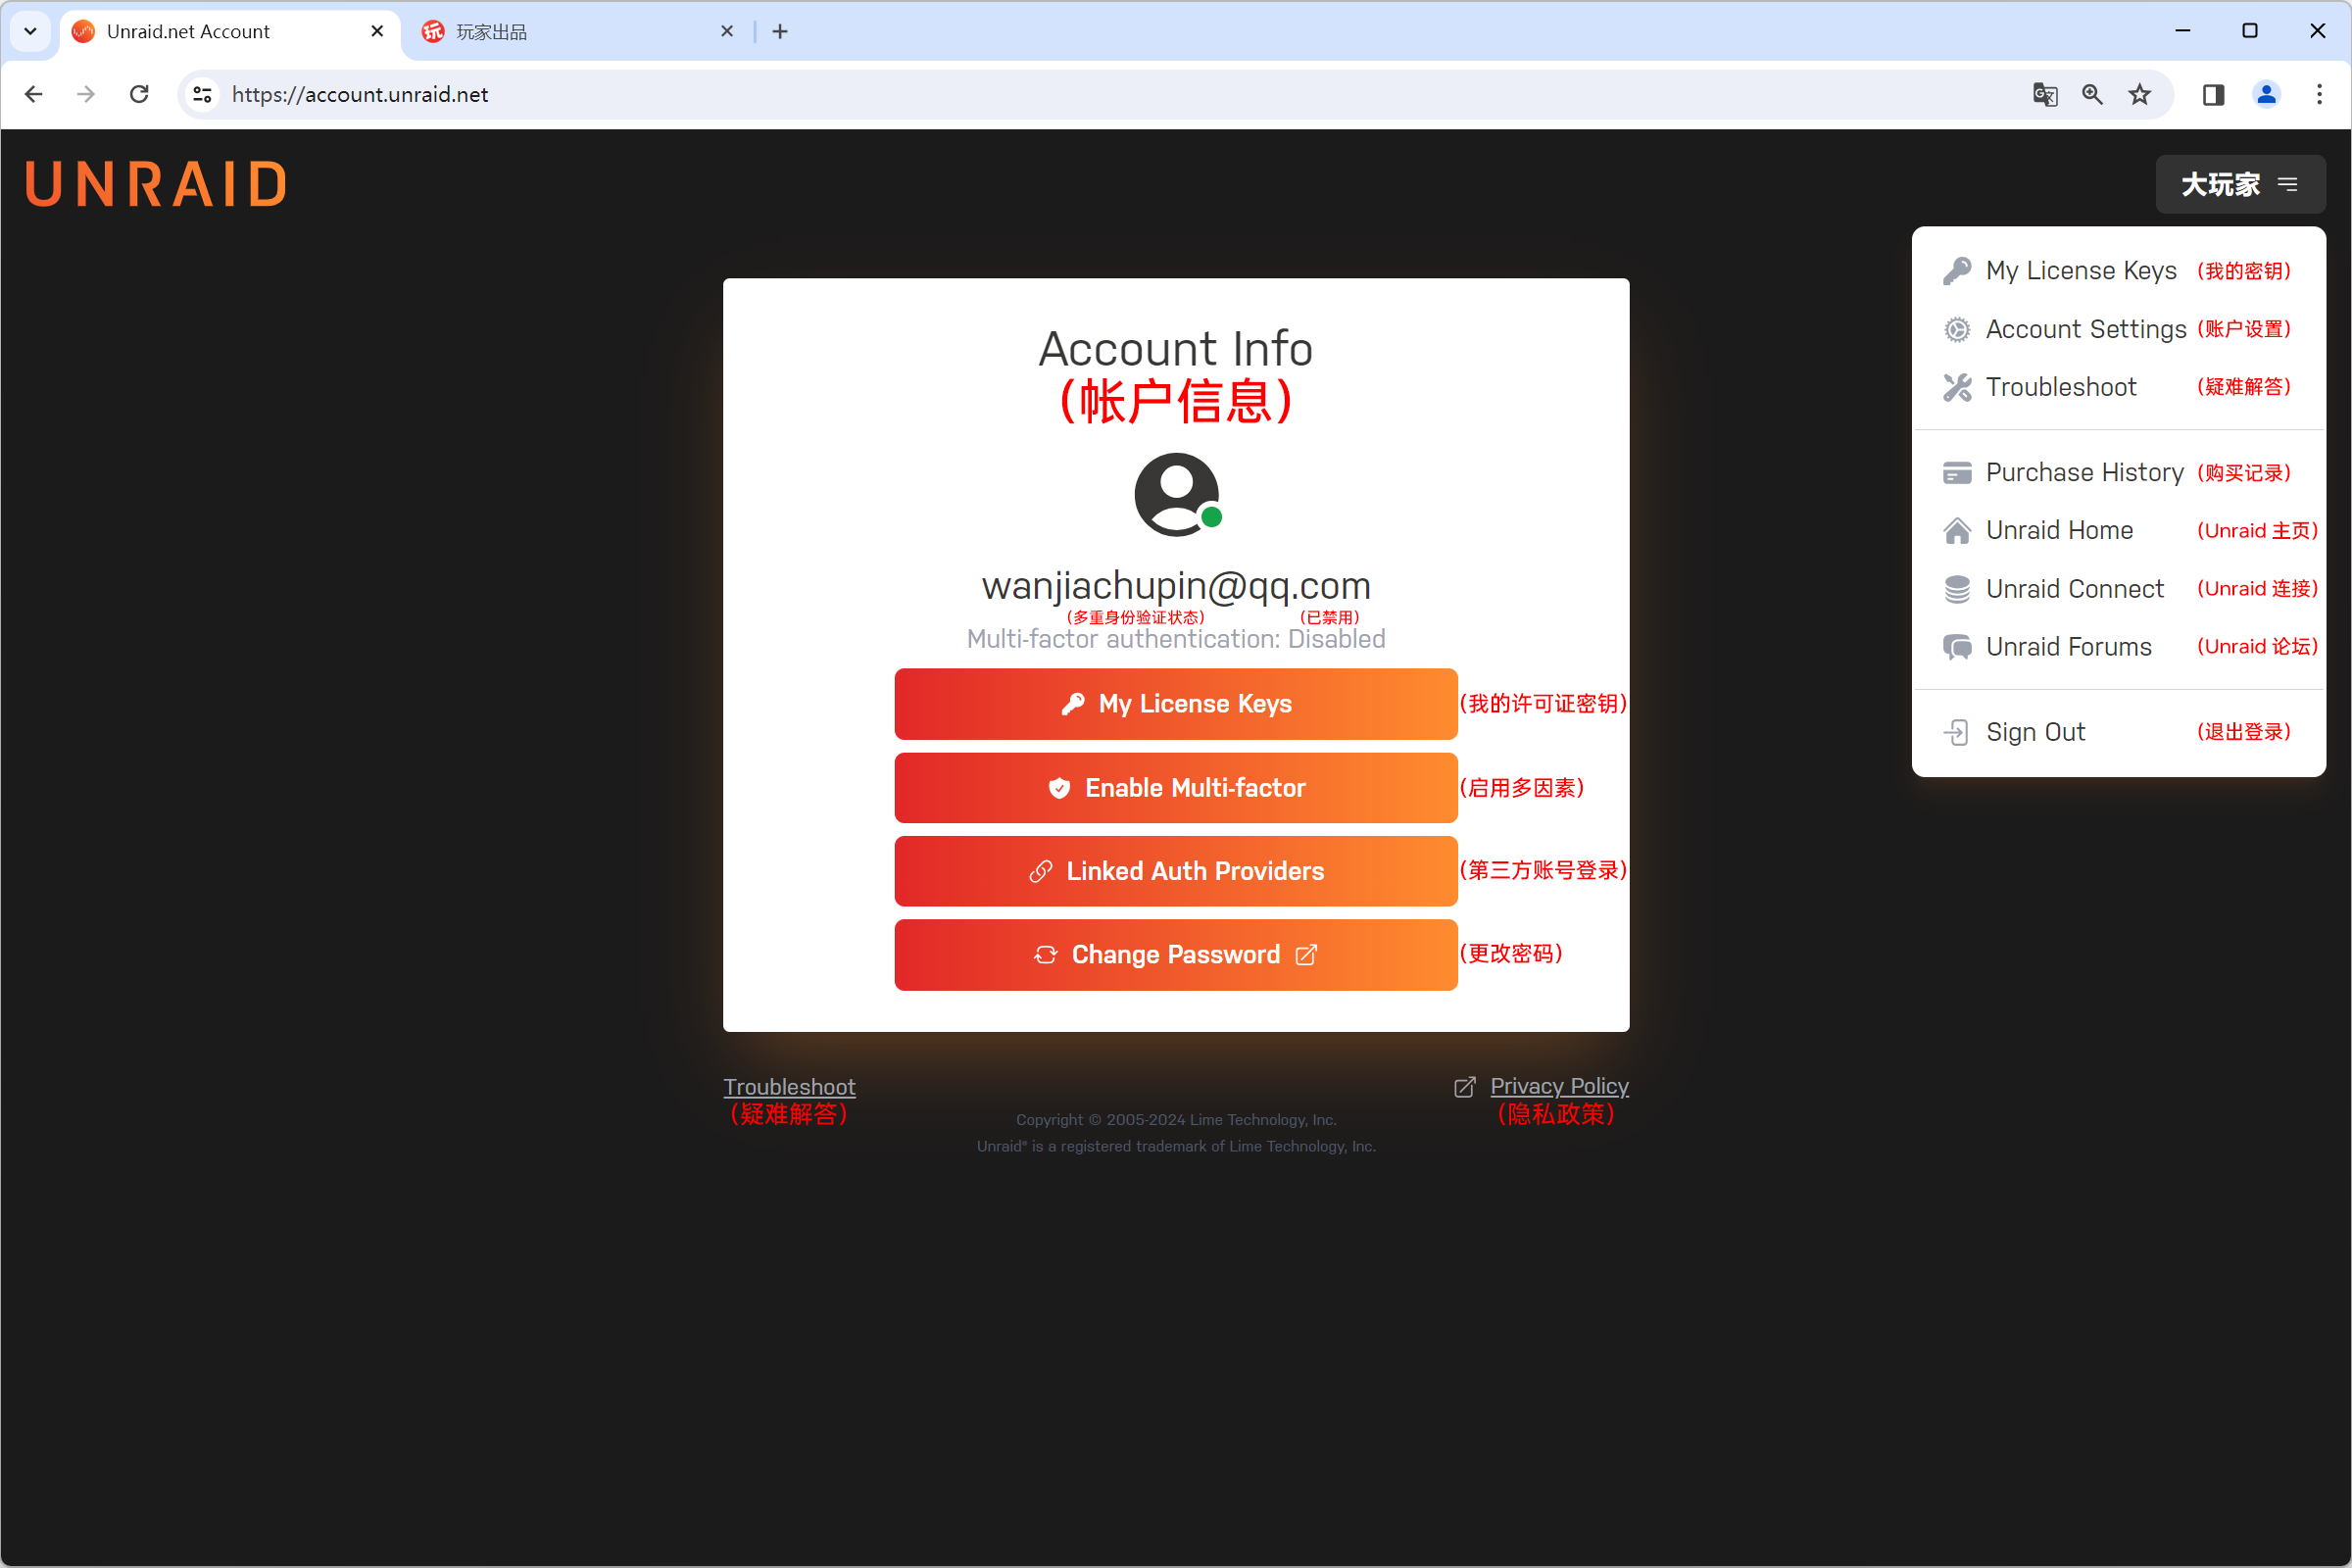Close the 玩家出品 tab
Screen dimensions: 2352x1568
click(x=727, y=31)
